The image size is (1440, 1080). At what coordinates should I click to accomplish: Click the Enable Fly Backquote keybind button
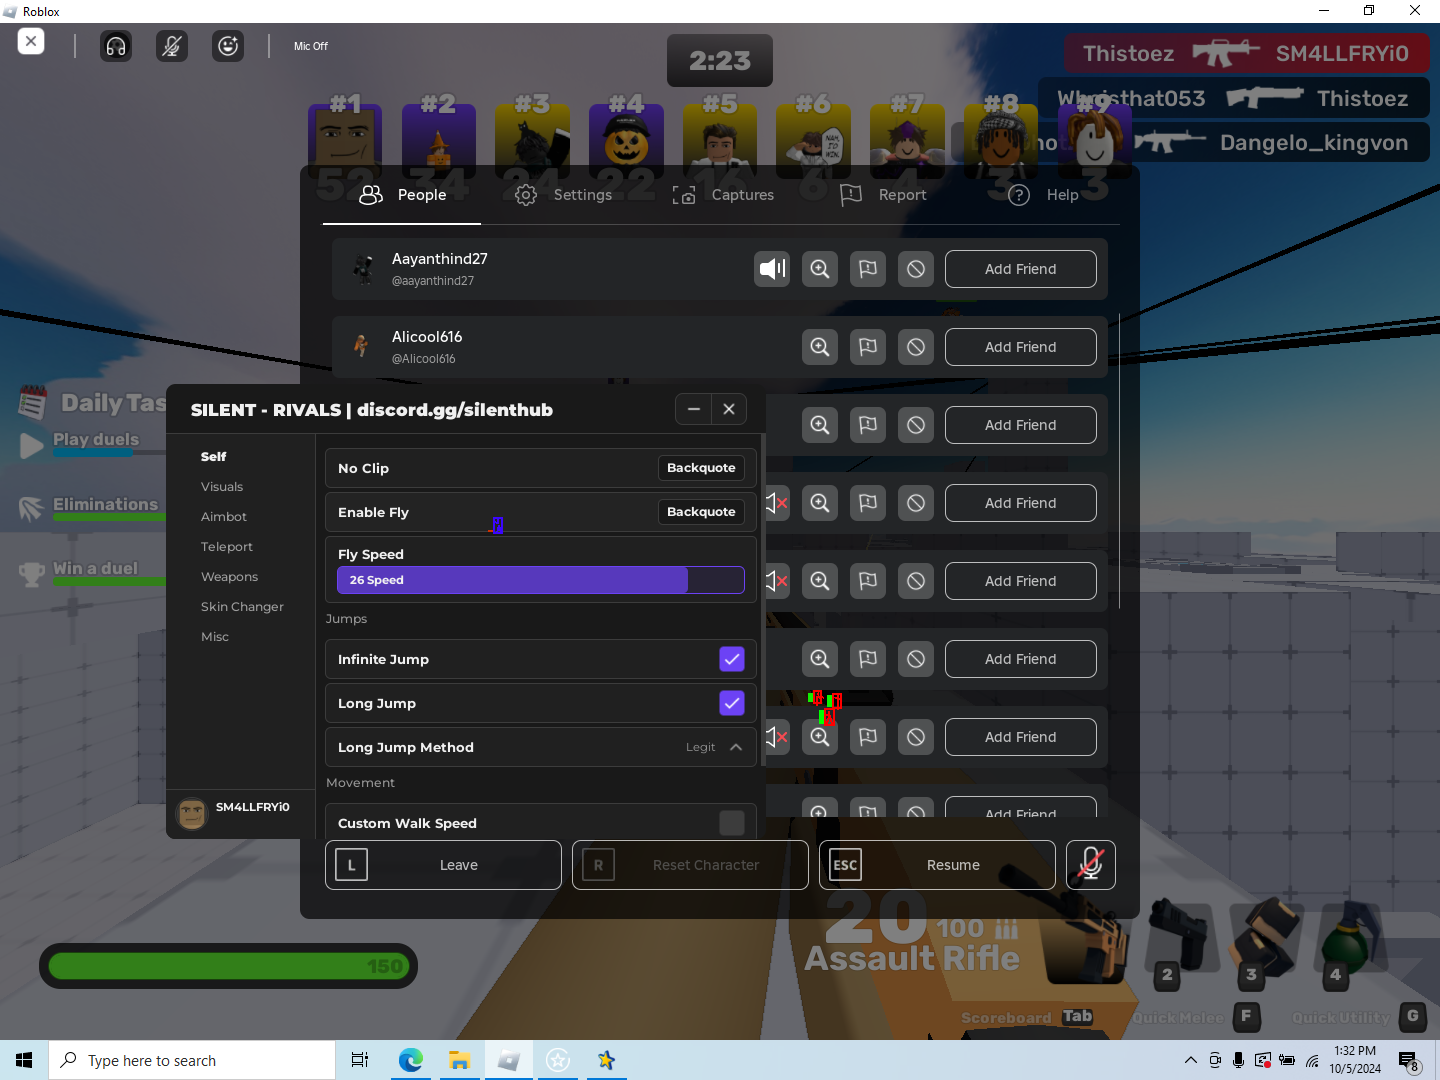pos(701,512)
